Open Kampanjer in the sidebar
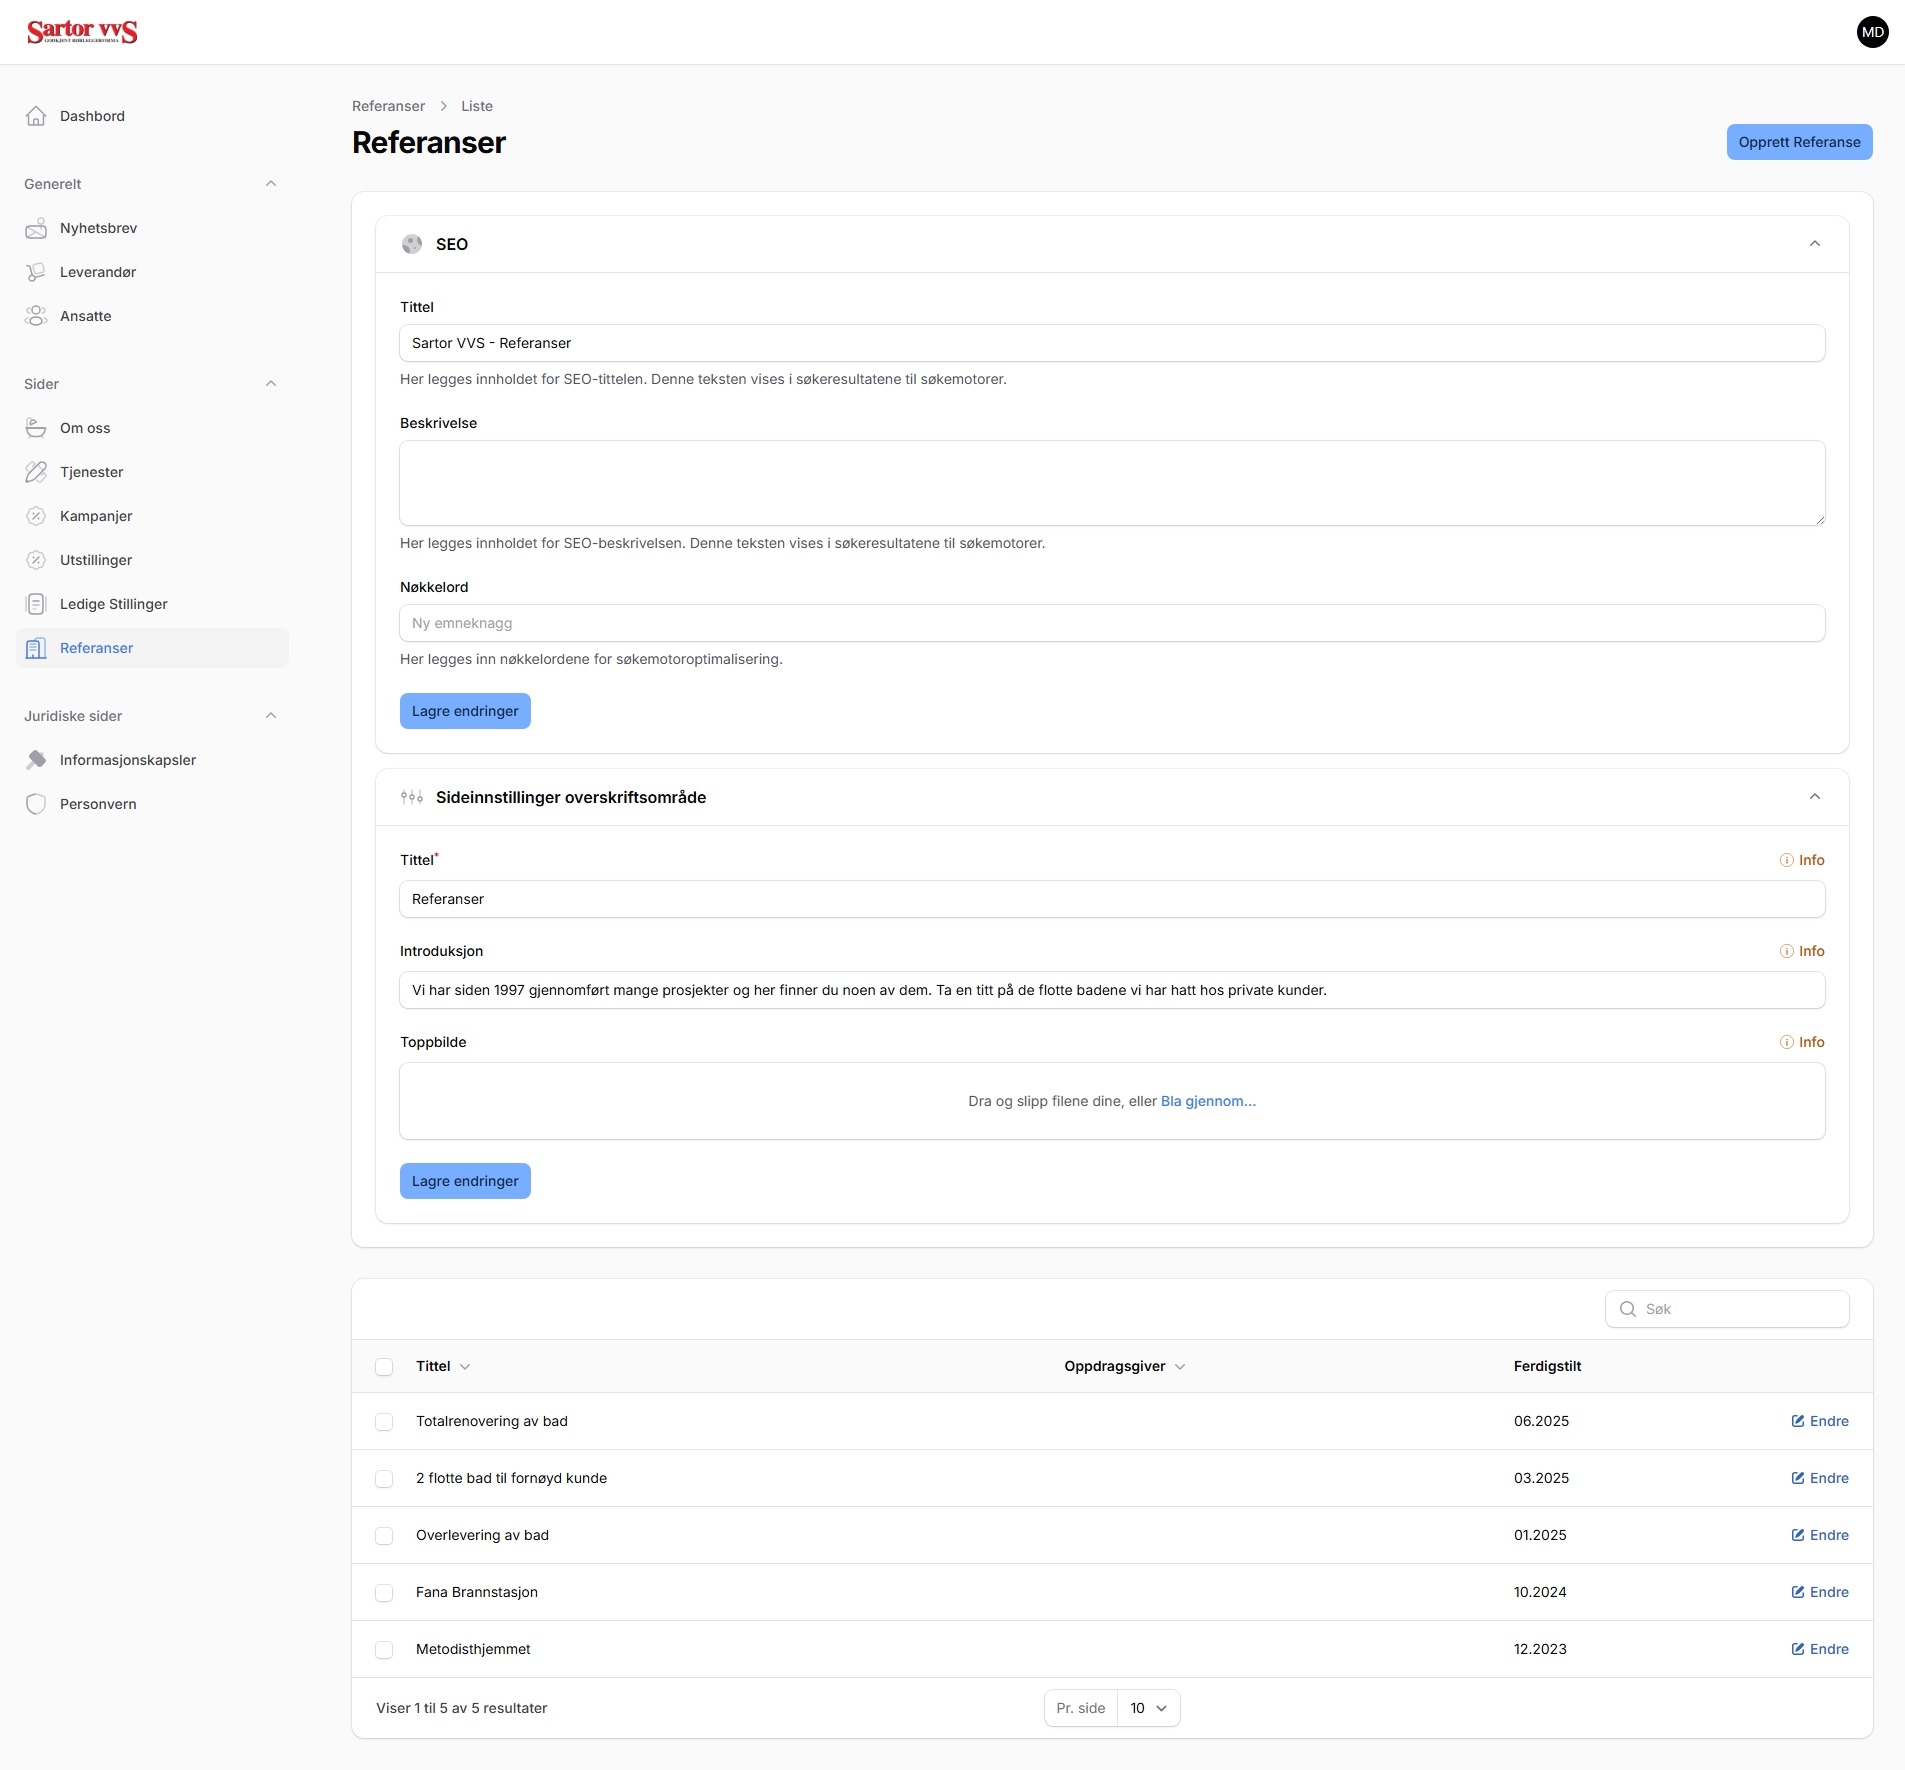Image resolution: width=1905 pixels, height=1770 pixels. 96,516
